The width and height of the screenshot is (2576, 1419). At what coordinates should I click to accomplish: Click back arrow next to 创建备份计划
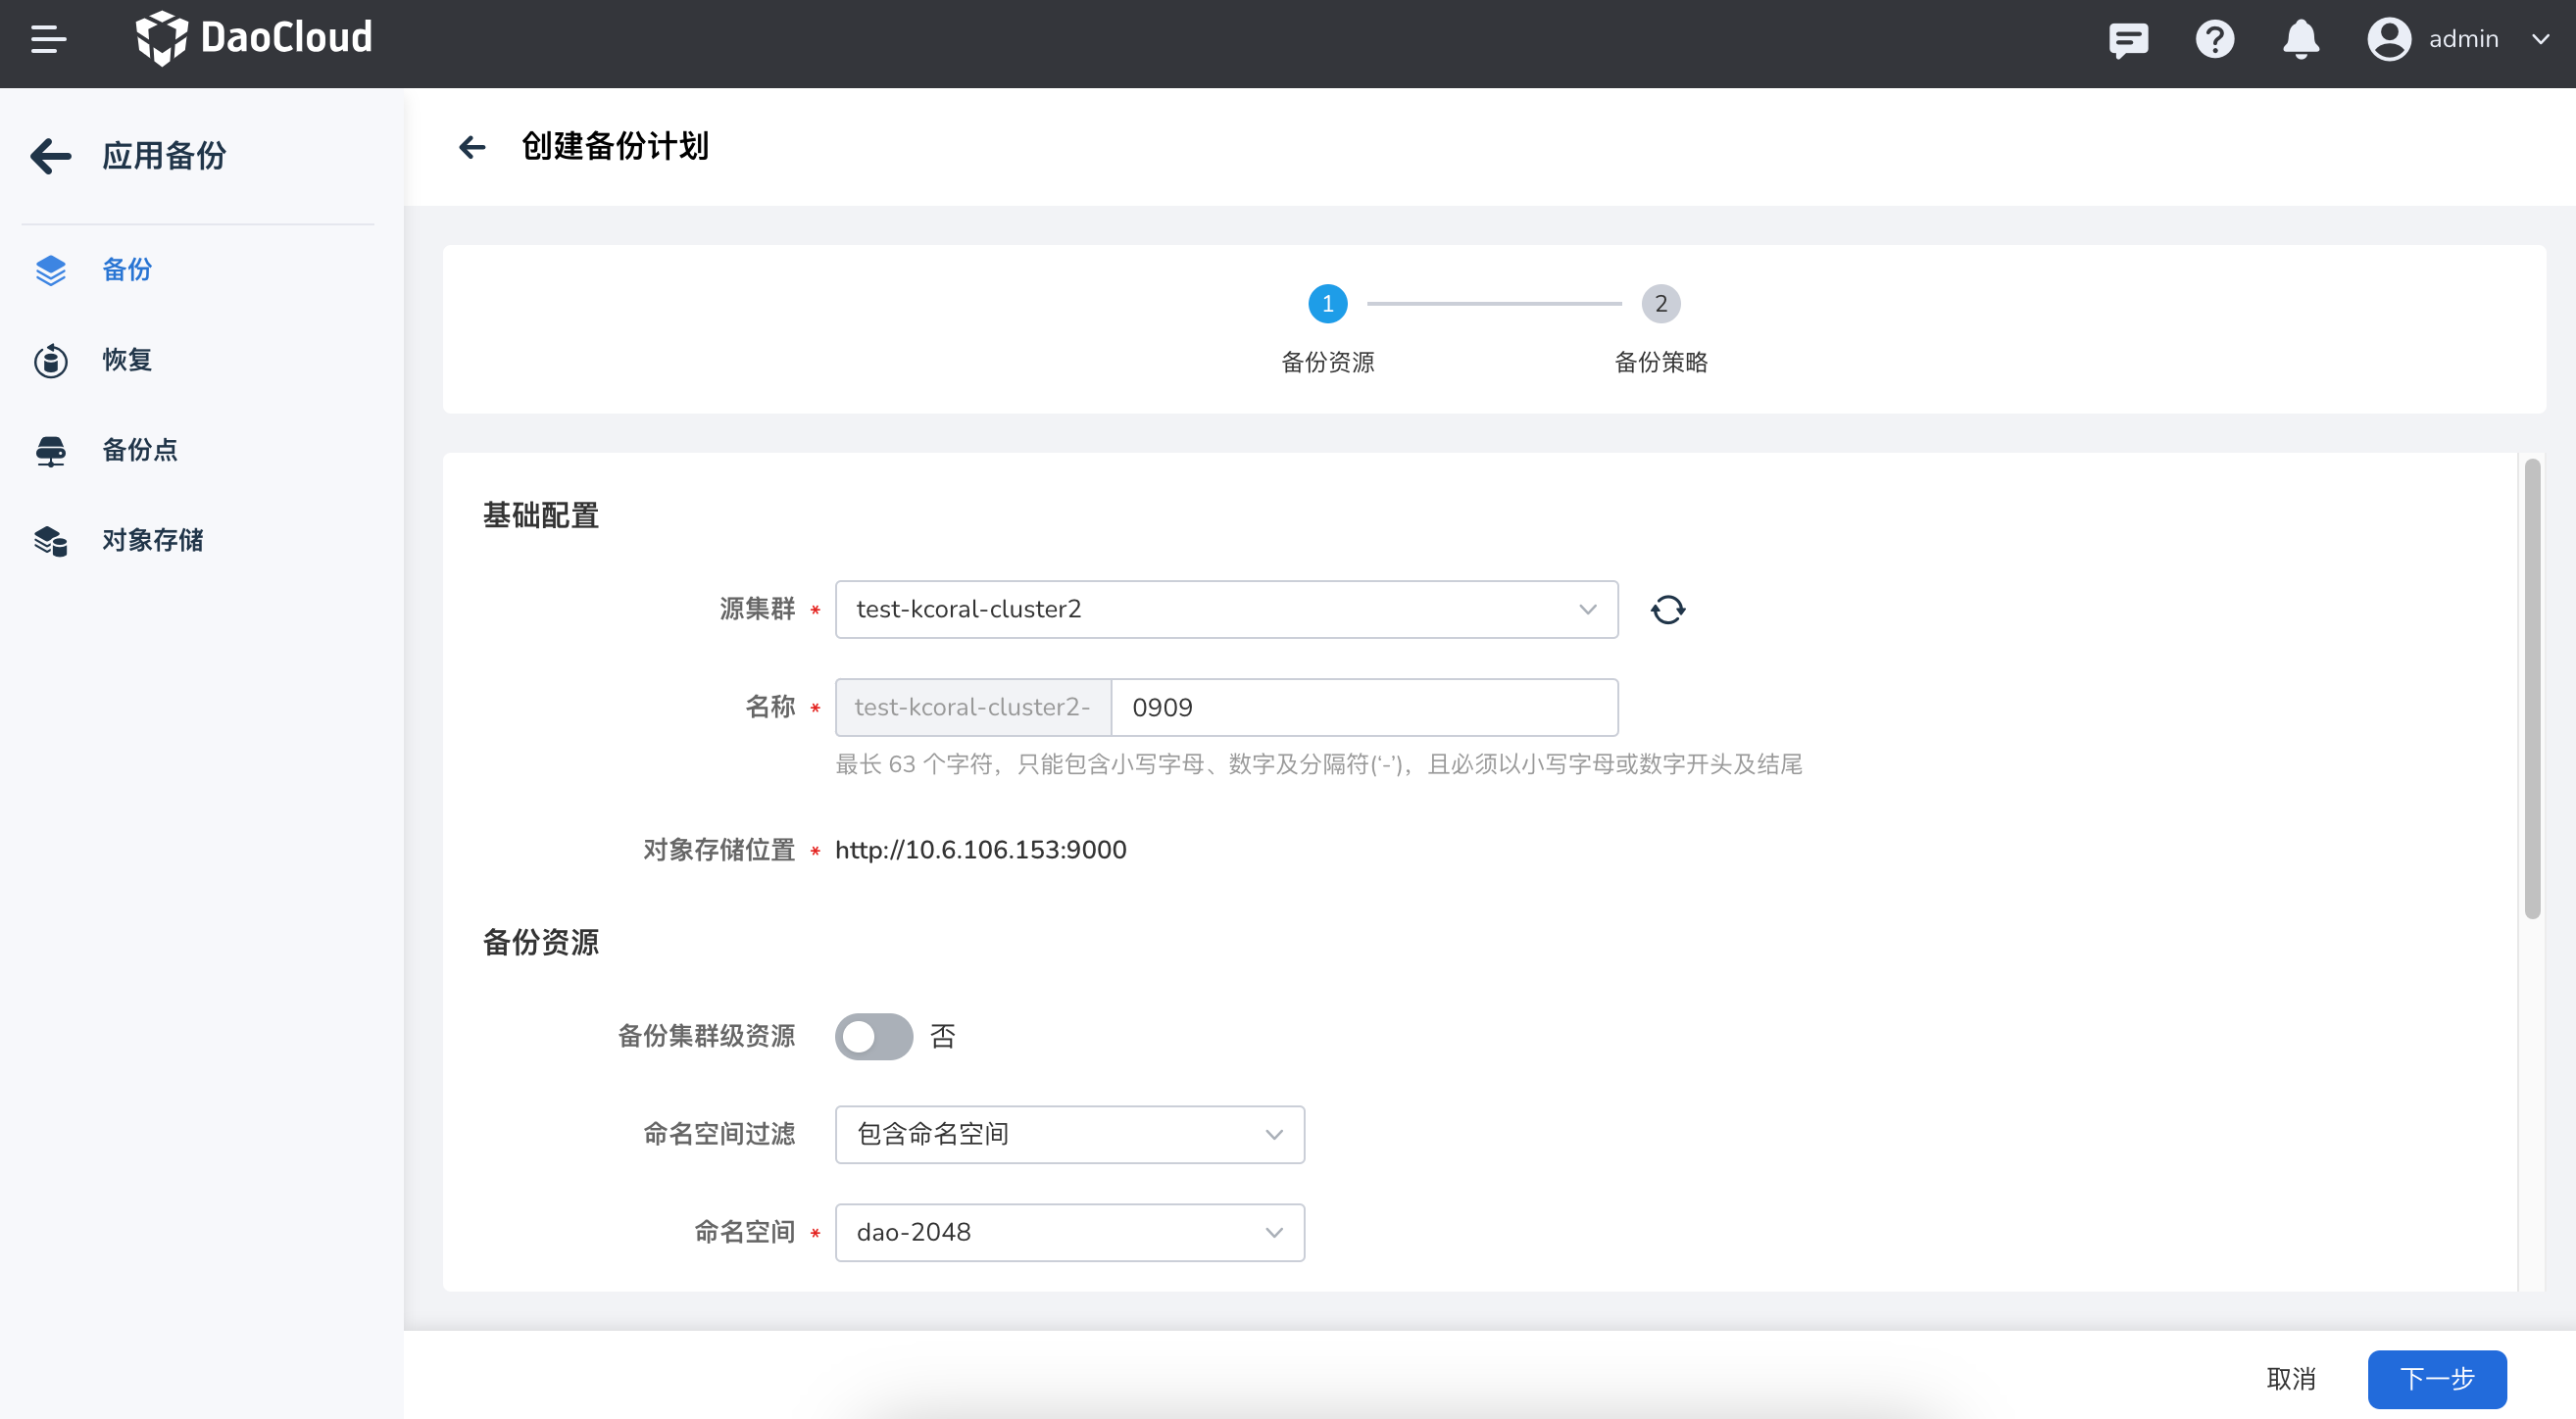point(472,147)
